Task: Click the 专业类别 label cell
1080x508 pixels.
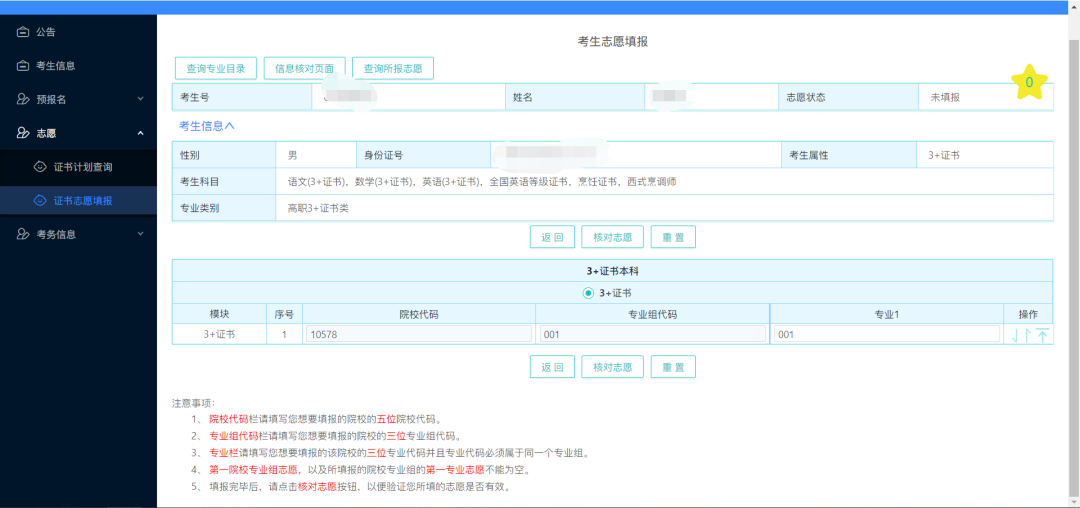Action: (224, 207)
